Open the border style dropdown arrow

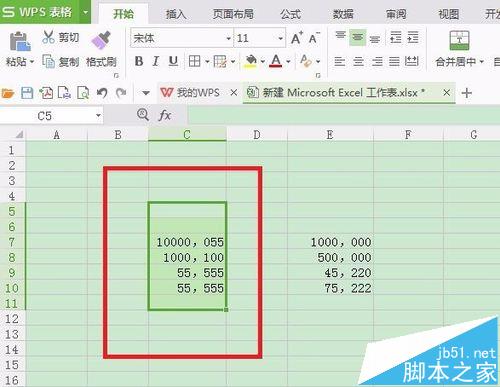click(x=207, y=62)
